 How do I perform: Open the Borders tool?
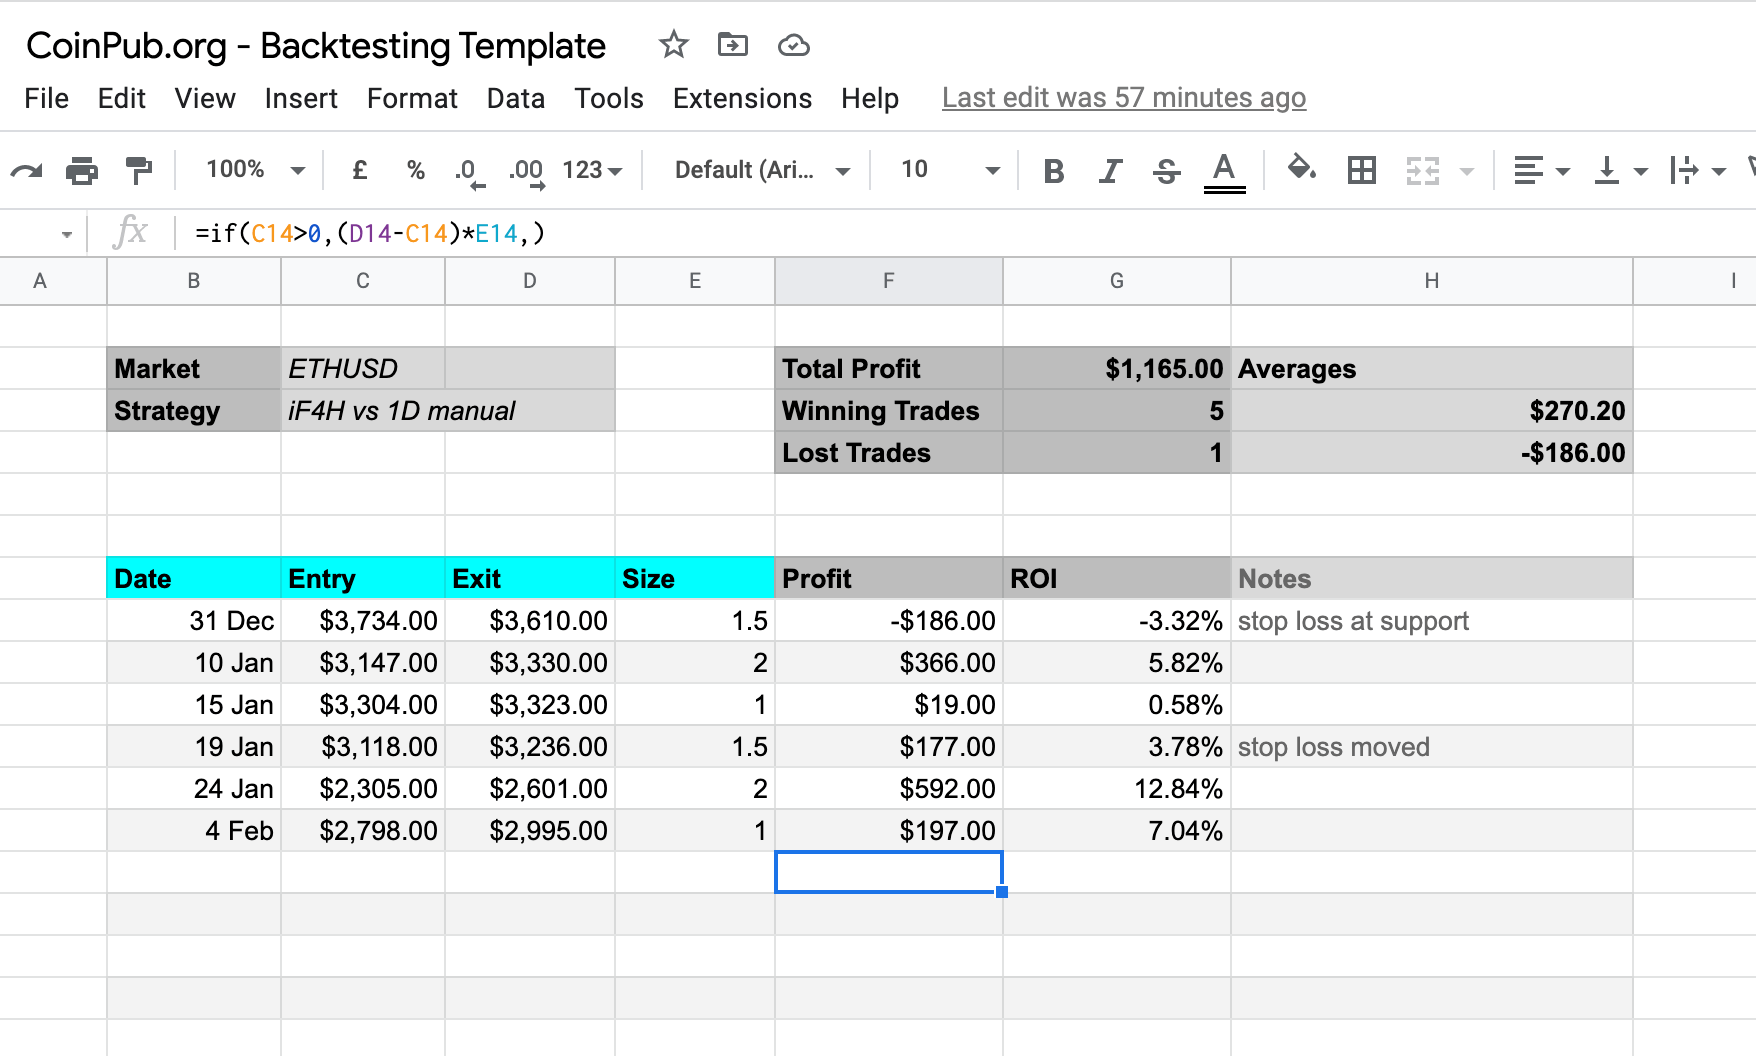pos(1360,170)
